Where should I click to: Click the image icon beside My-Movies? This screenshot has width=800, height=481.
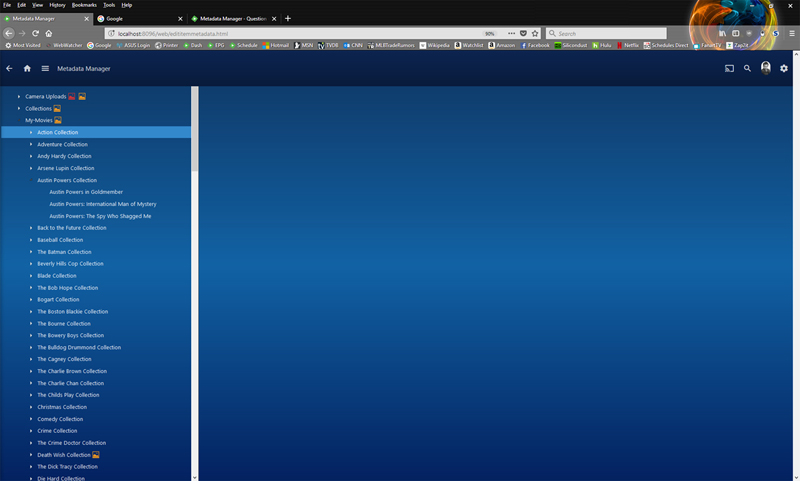point(58,120)
